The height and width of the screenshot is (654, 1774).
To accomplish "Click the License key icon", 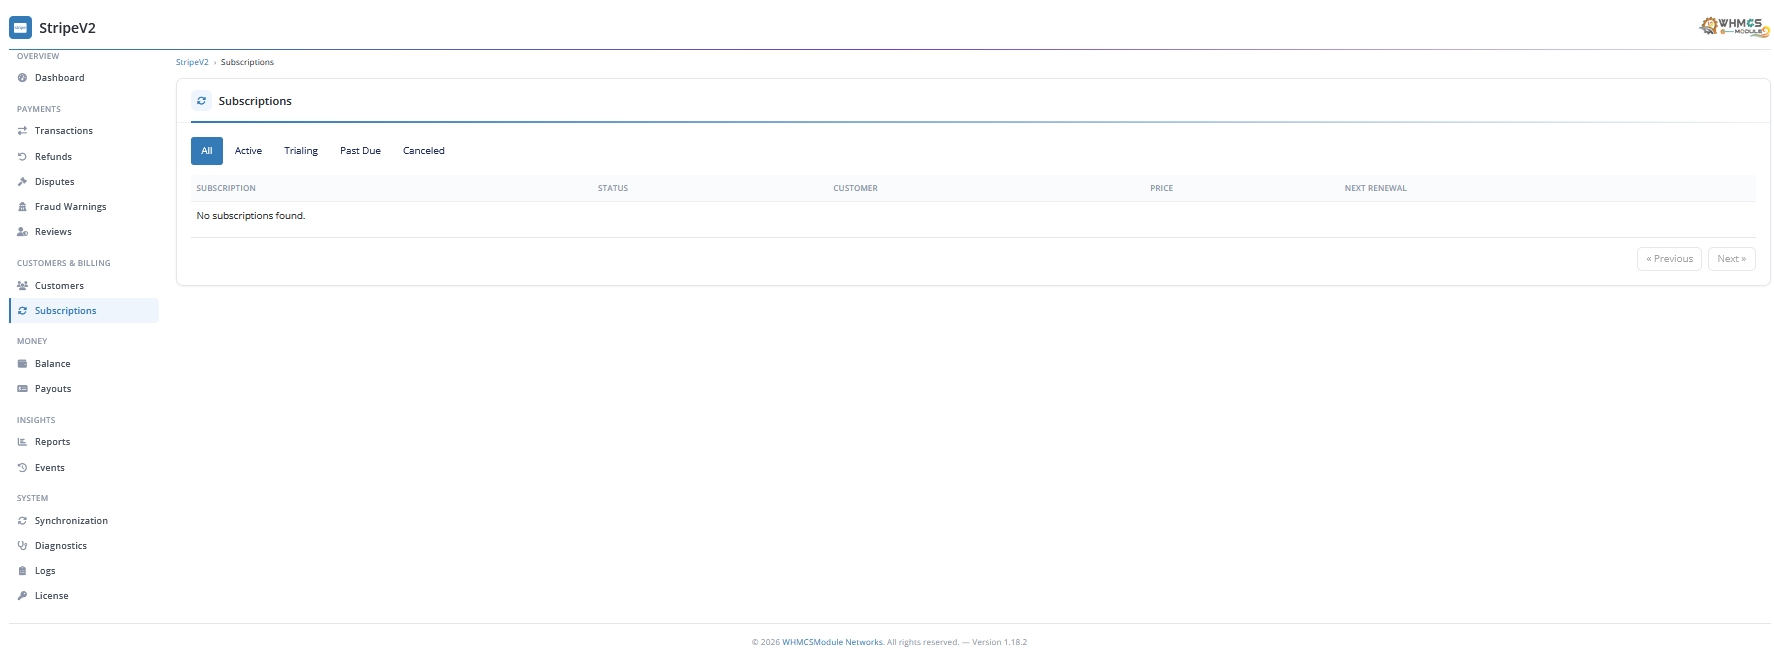I will [x=22, y=596].
